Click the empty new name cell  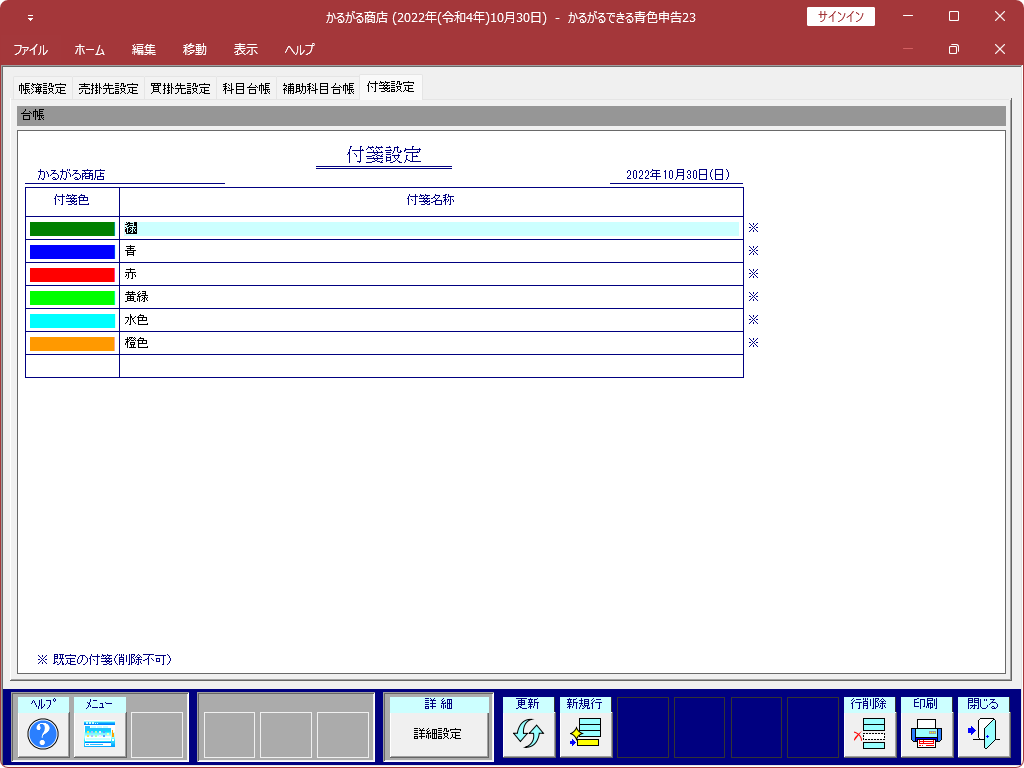pos(432,366)
